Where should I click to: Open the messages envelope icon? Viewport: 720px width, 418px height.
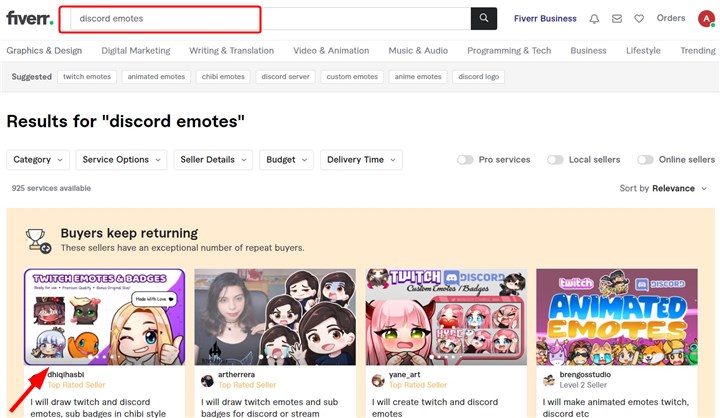coord(617,19)
